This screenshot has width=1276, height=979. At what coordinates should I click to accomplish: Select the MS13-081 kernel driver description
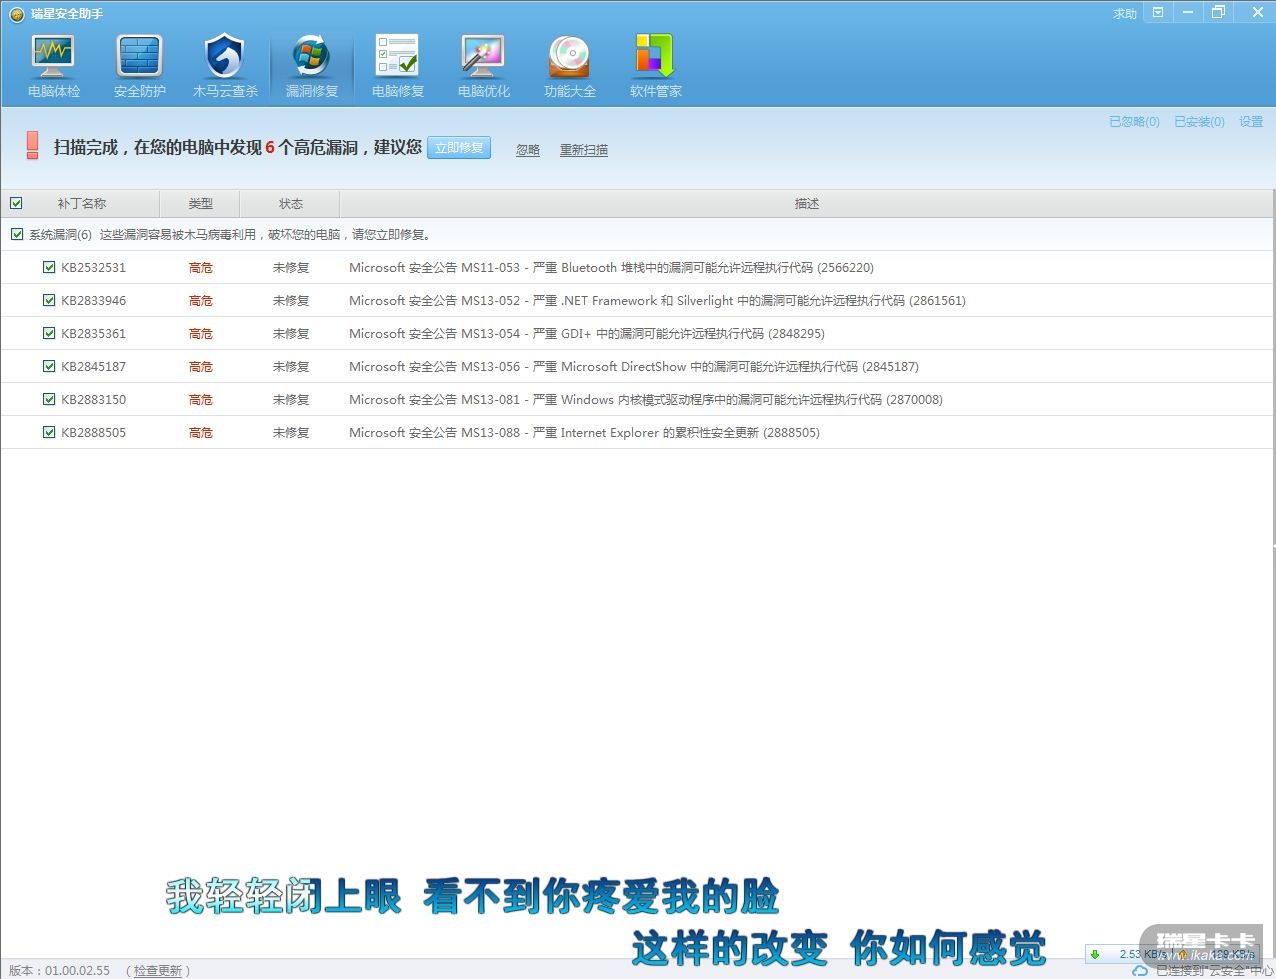coord(646,399)
